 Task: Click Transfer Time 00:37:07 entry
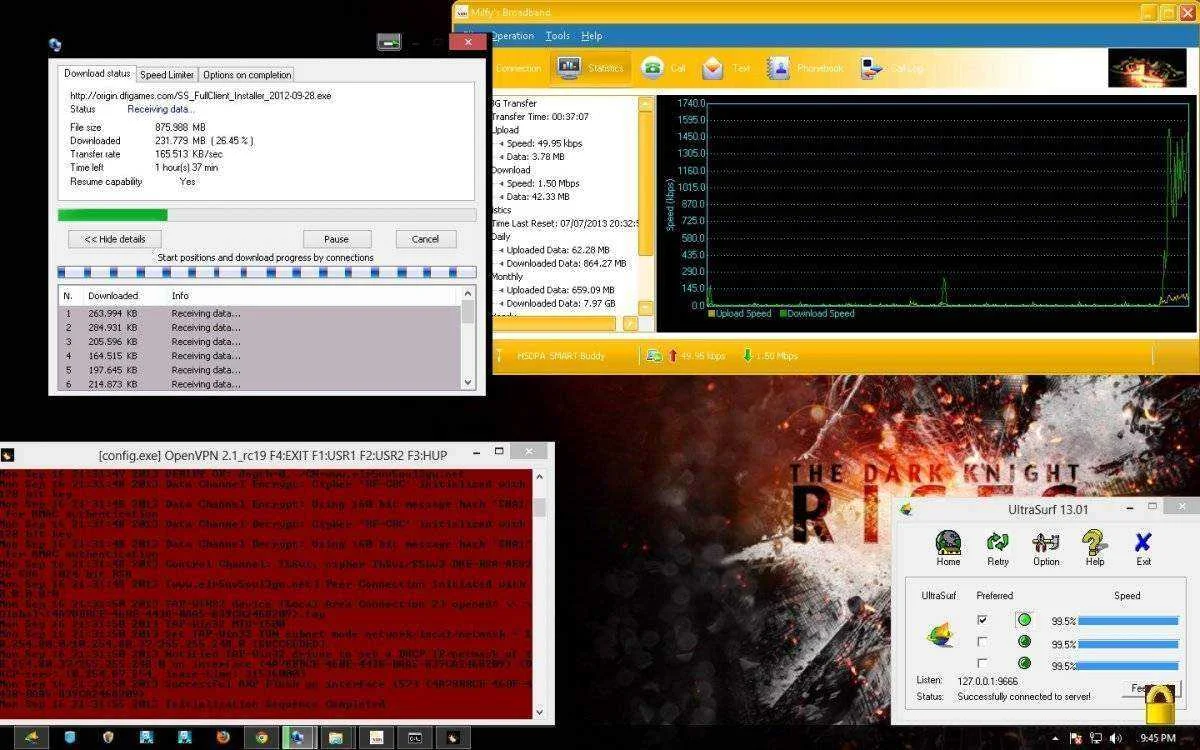coord(539,117)
